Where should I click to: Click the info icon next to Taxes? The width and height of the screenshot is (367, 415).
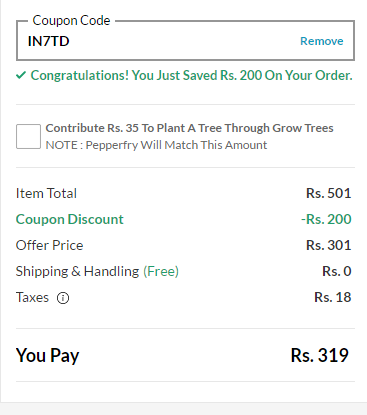(63, 298)
